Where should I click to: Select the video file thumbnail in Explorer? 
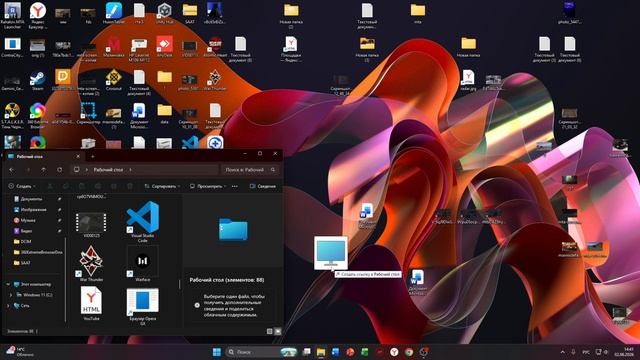click(91, 224)
